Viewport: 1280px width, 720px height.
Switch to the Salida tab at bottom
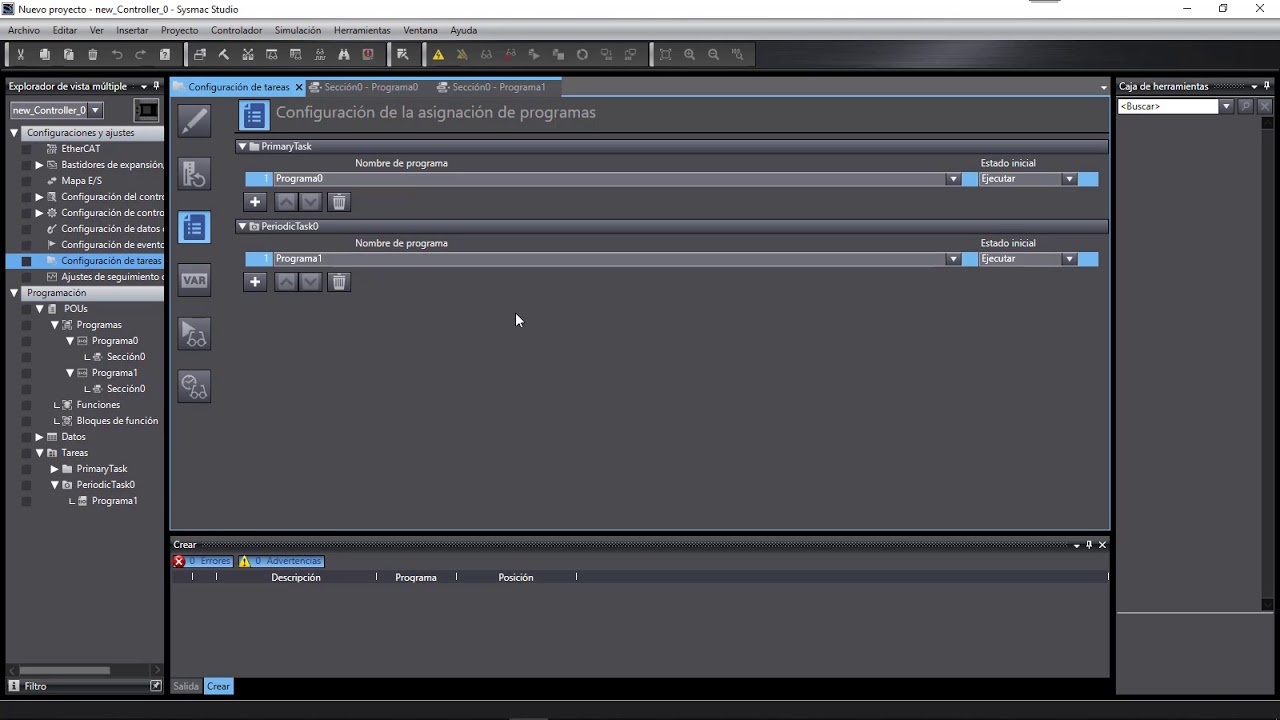point(186,686)
